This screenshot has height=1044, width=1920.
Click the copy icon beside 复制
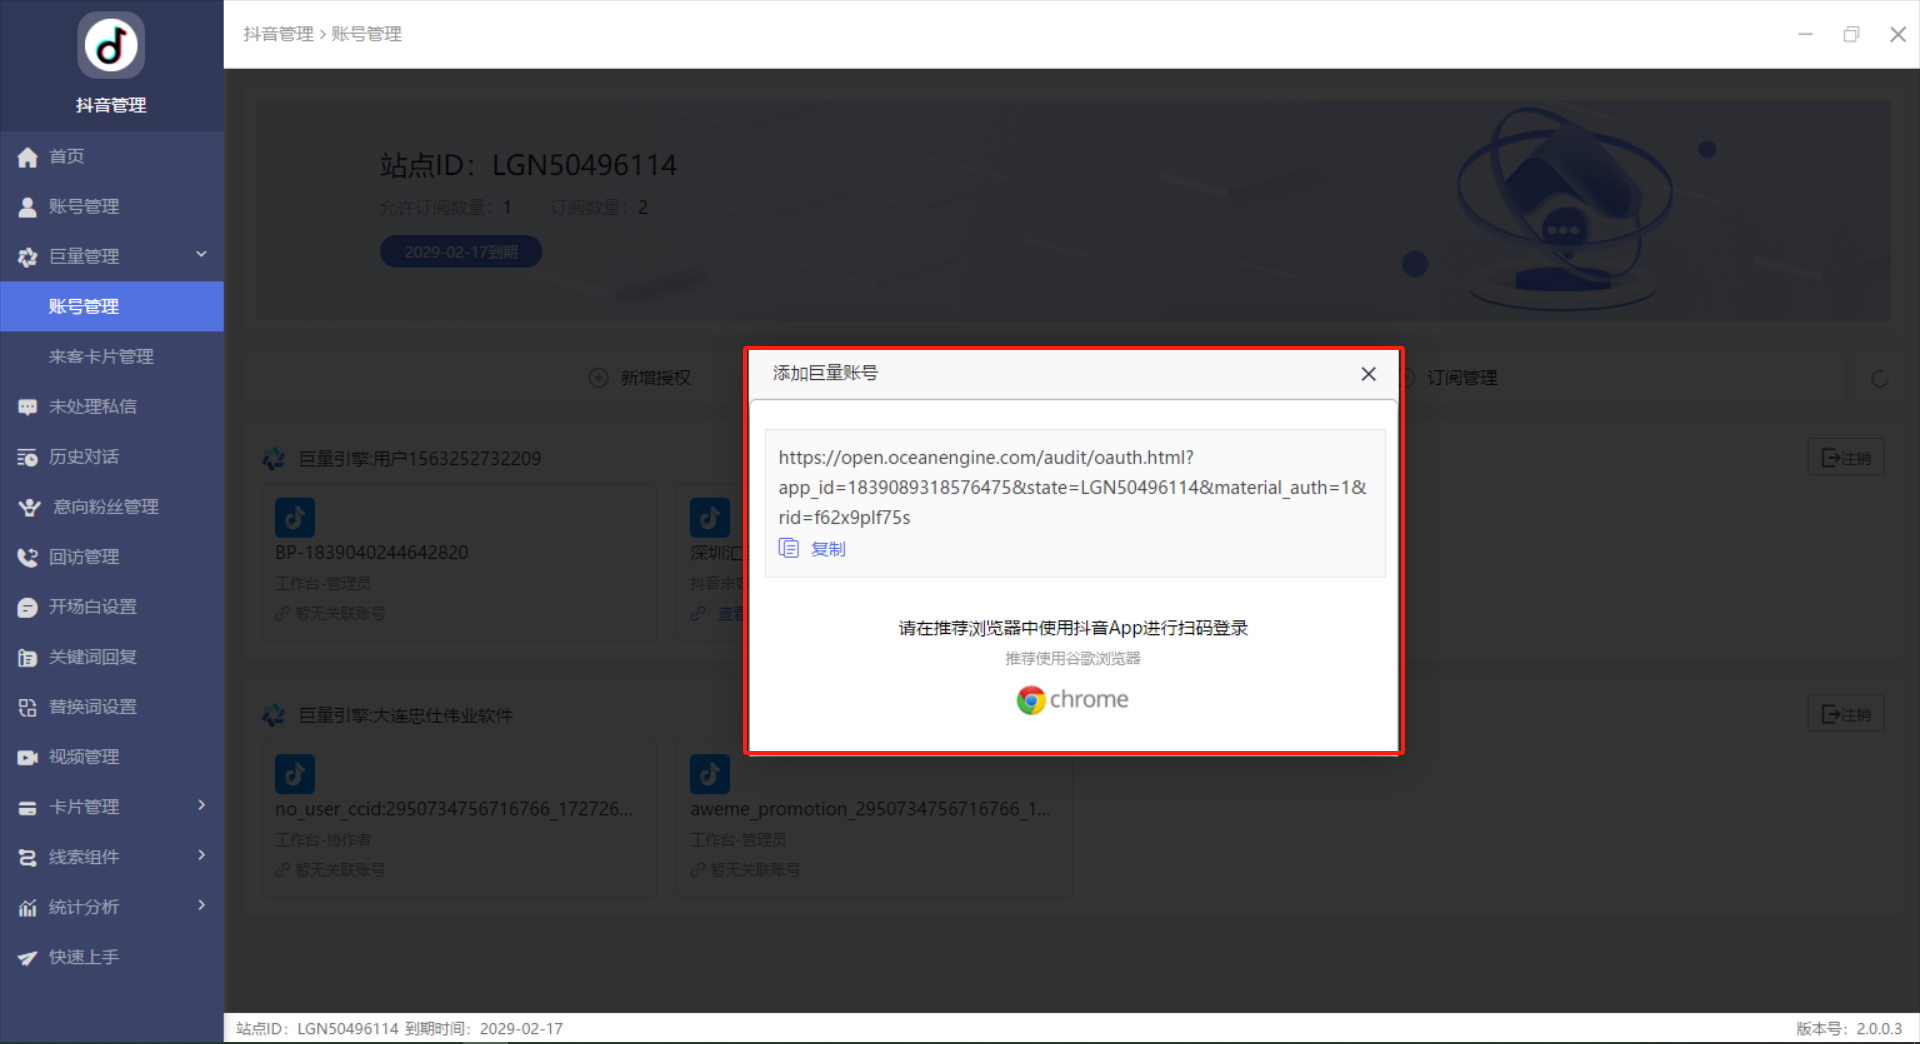789,548
